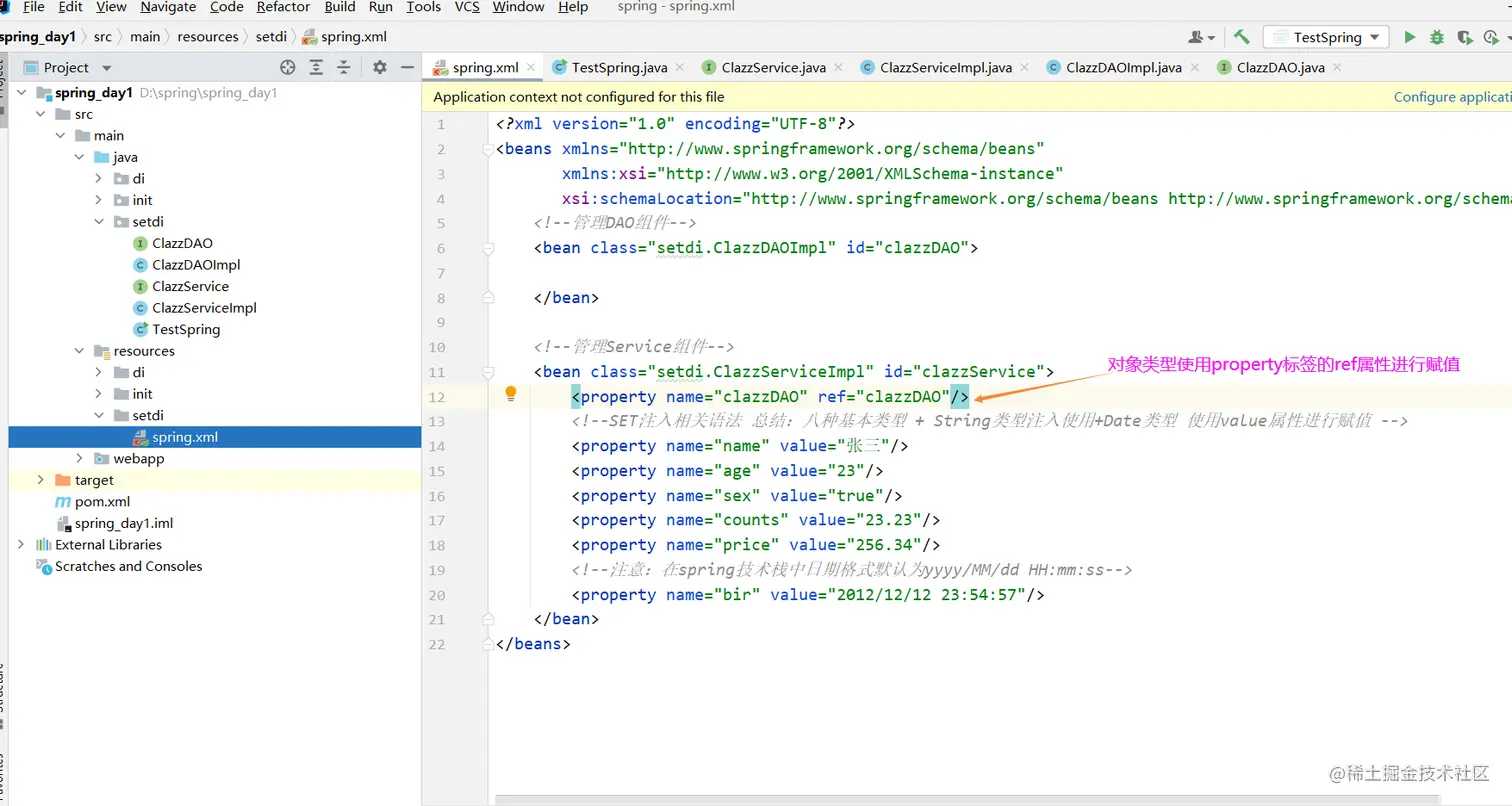The image size is (1512, 806).
Task: Switch to the ClazzServiceImpl.java tab
Action: (x=946, y=67)
